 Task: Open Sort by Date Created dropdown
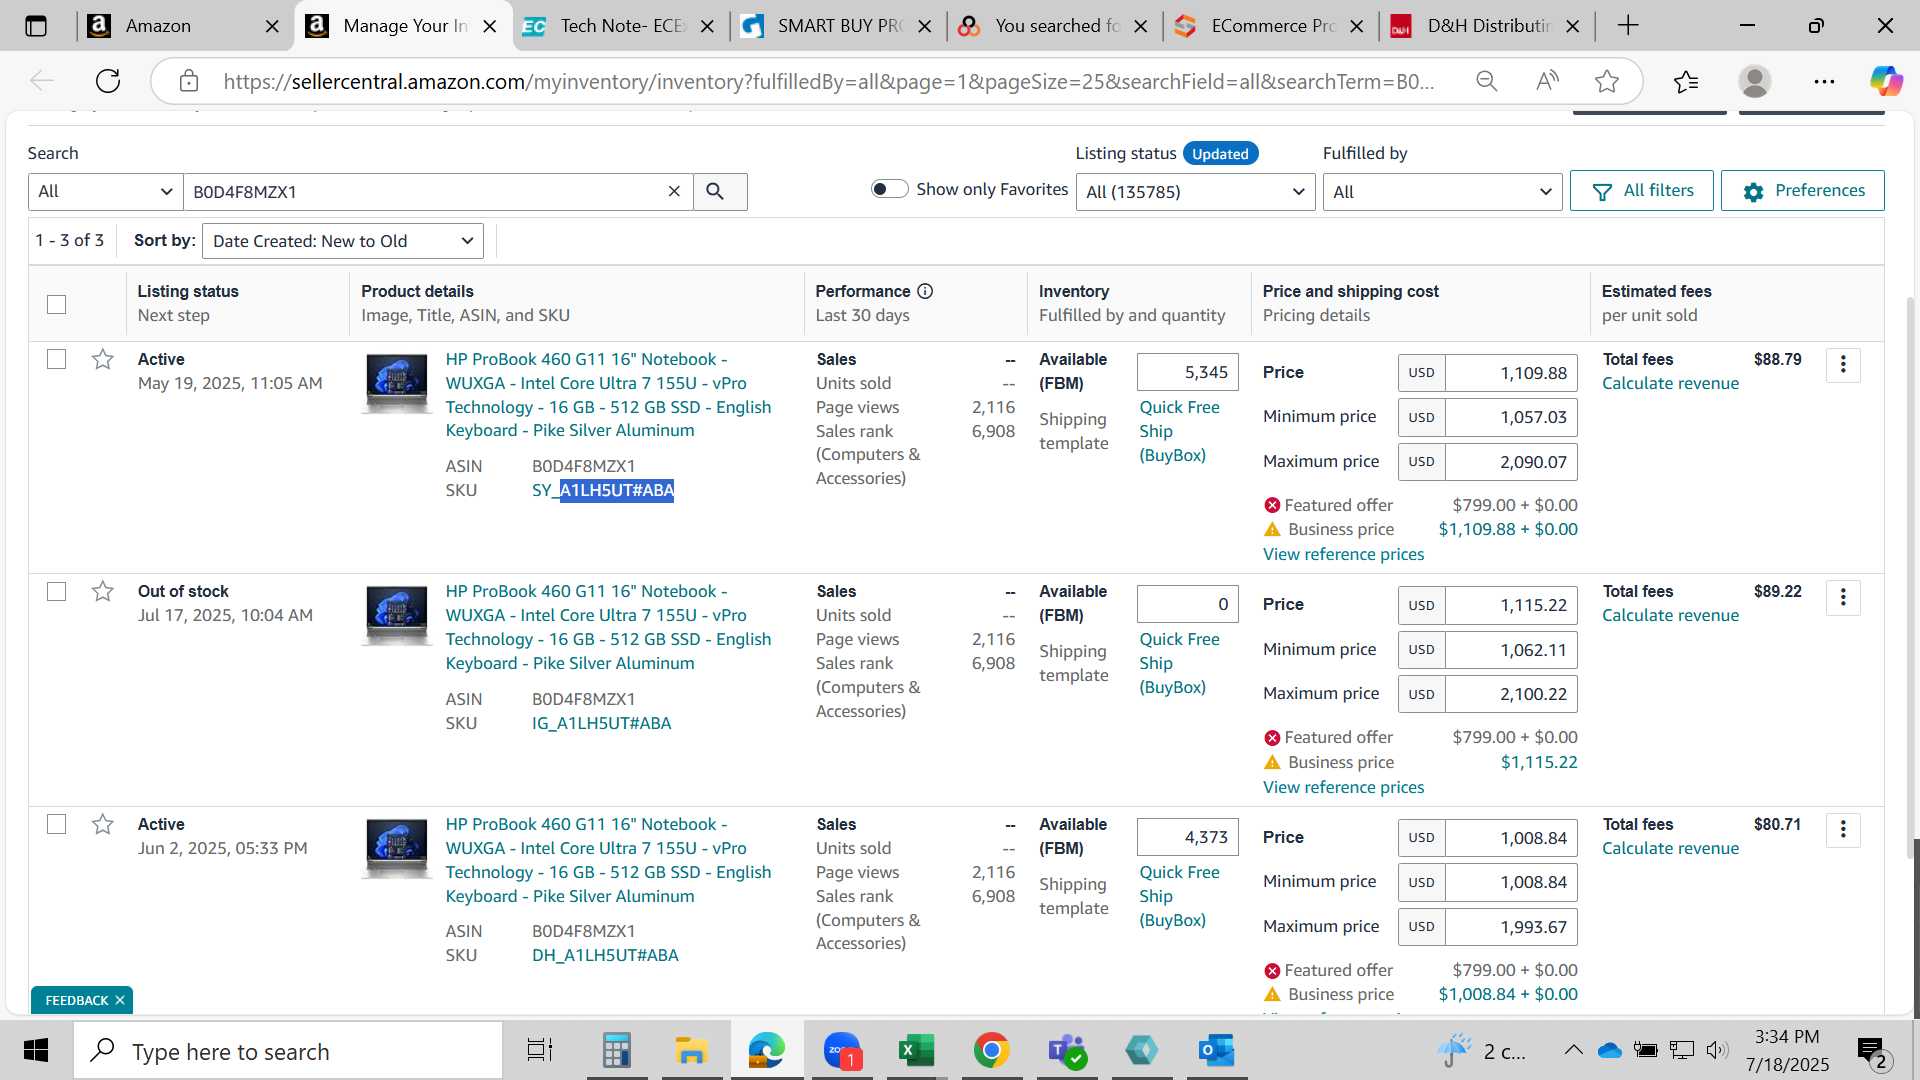click(x=343, y=241)
